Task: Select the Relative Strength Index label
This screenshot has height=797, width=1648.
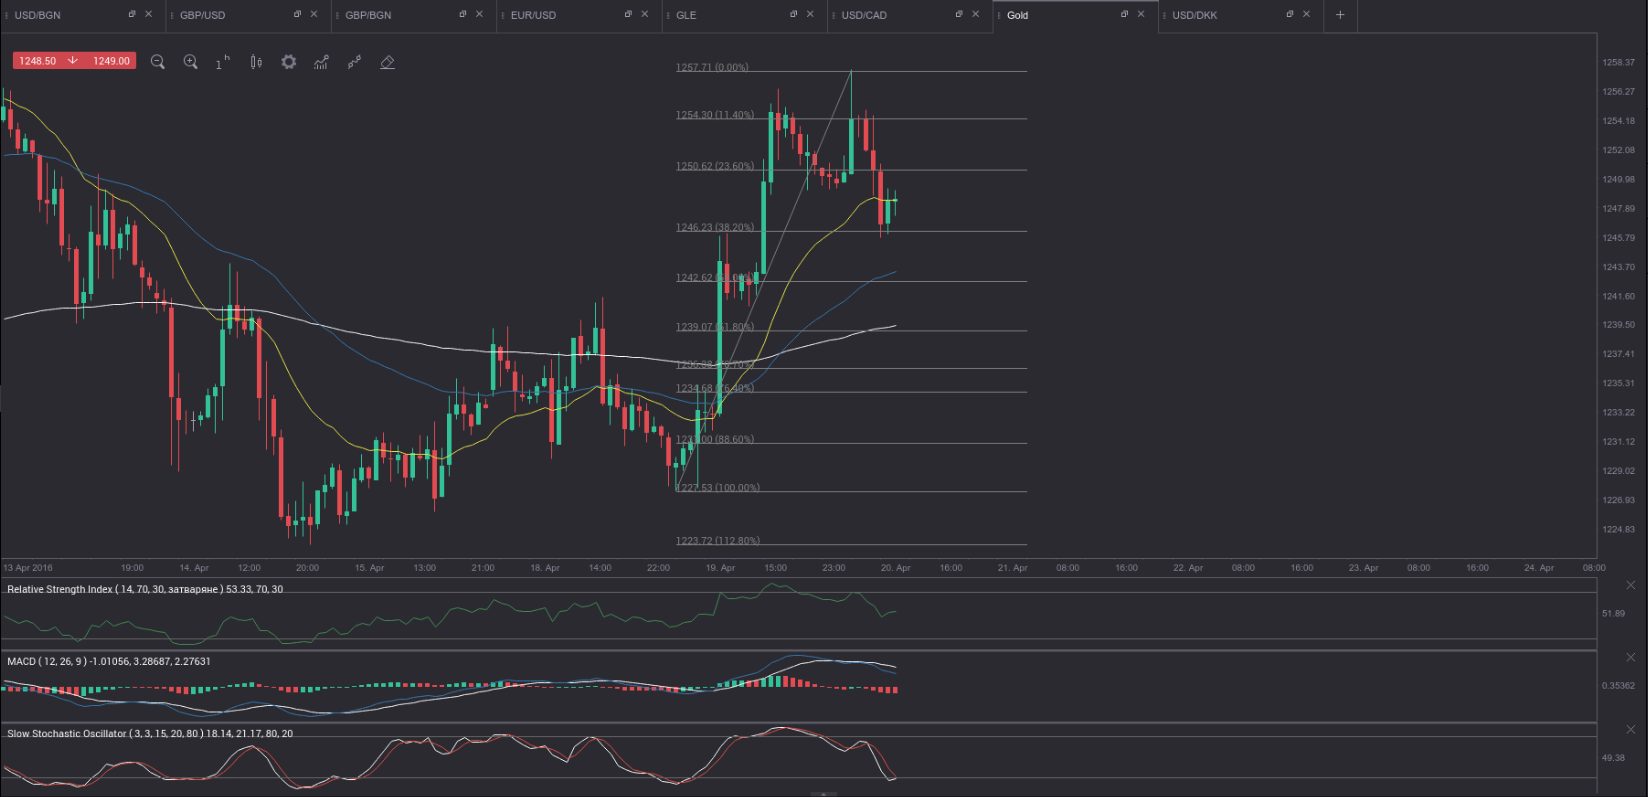Action: 60,589
